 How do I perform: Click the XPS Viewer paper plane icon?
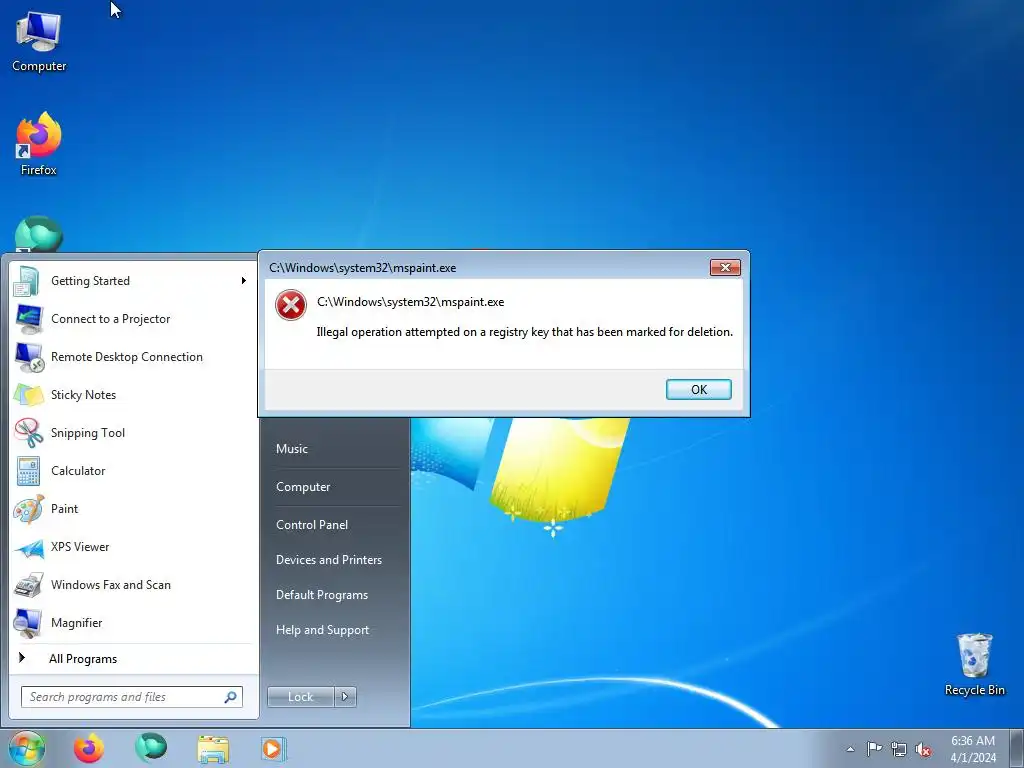tap(27, 547)
